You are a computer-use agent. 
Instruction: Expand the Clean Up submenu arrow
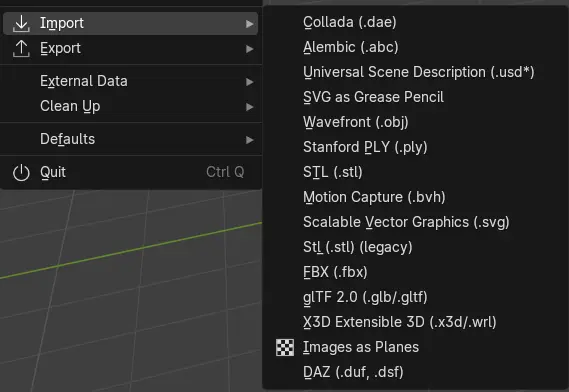[x=249, y=107]
